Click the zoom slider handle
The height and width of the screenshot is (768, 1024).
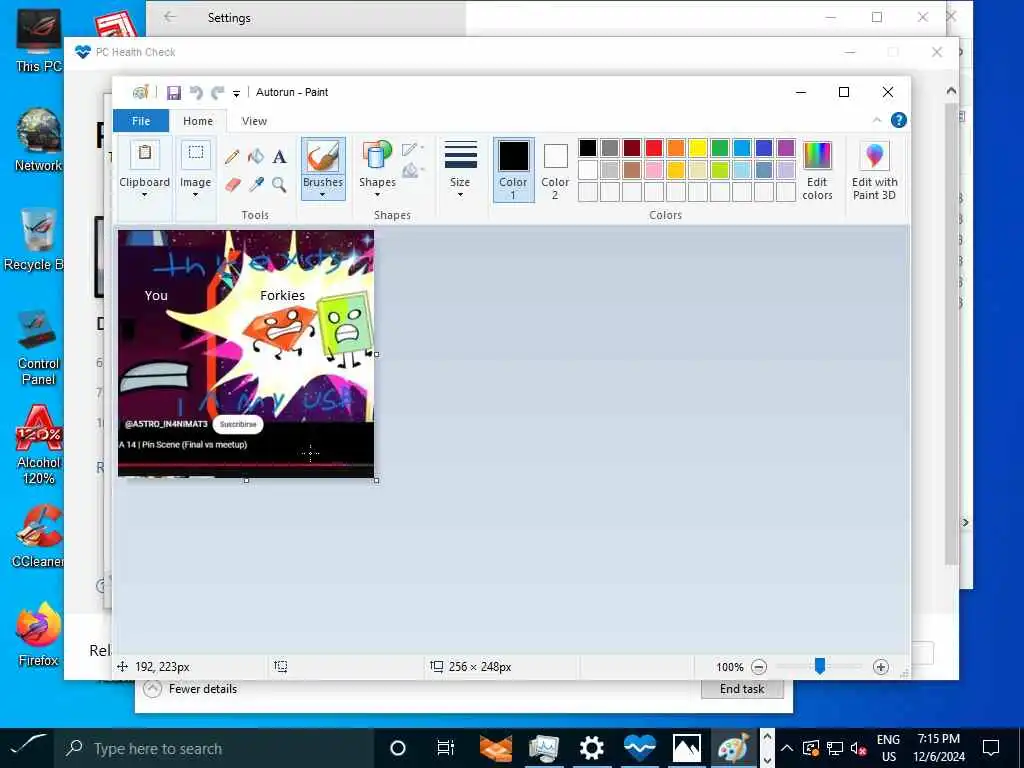pyautogui.click(x=820, y=666)
